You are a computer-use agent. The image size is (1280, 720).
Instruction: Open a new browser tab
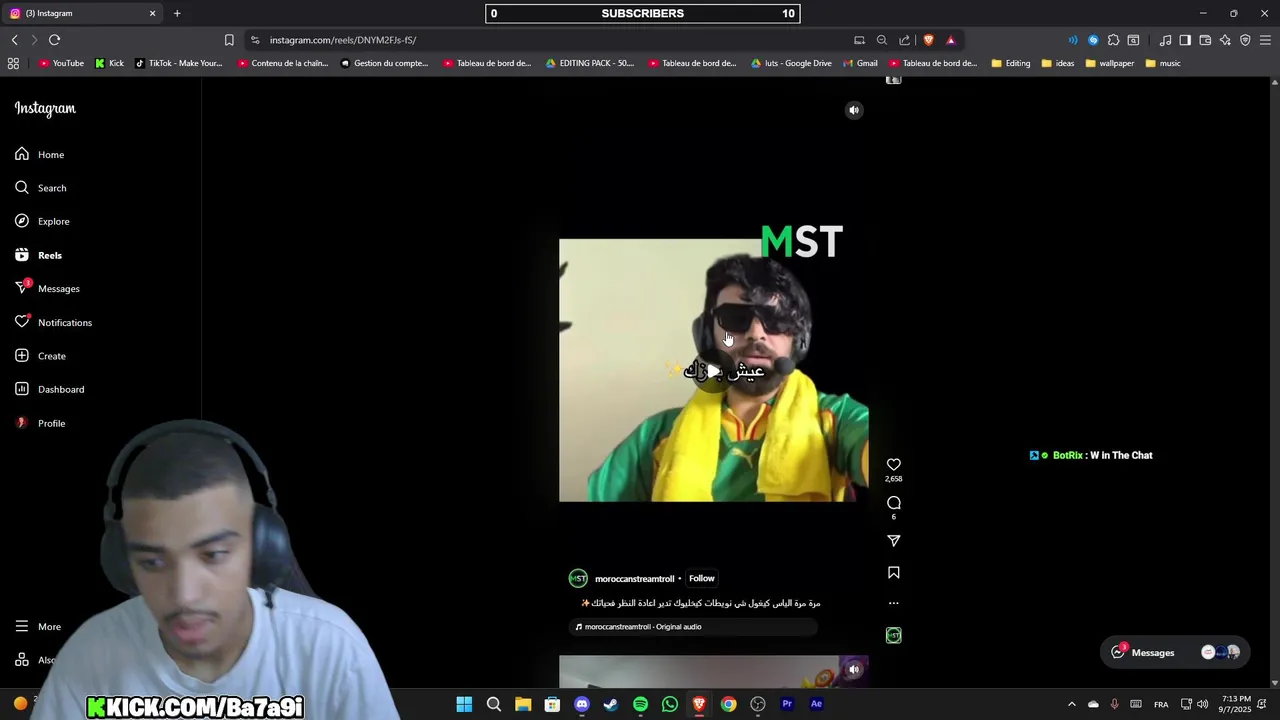point(177,13)
